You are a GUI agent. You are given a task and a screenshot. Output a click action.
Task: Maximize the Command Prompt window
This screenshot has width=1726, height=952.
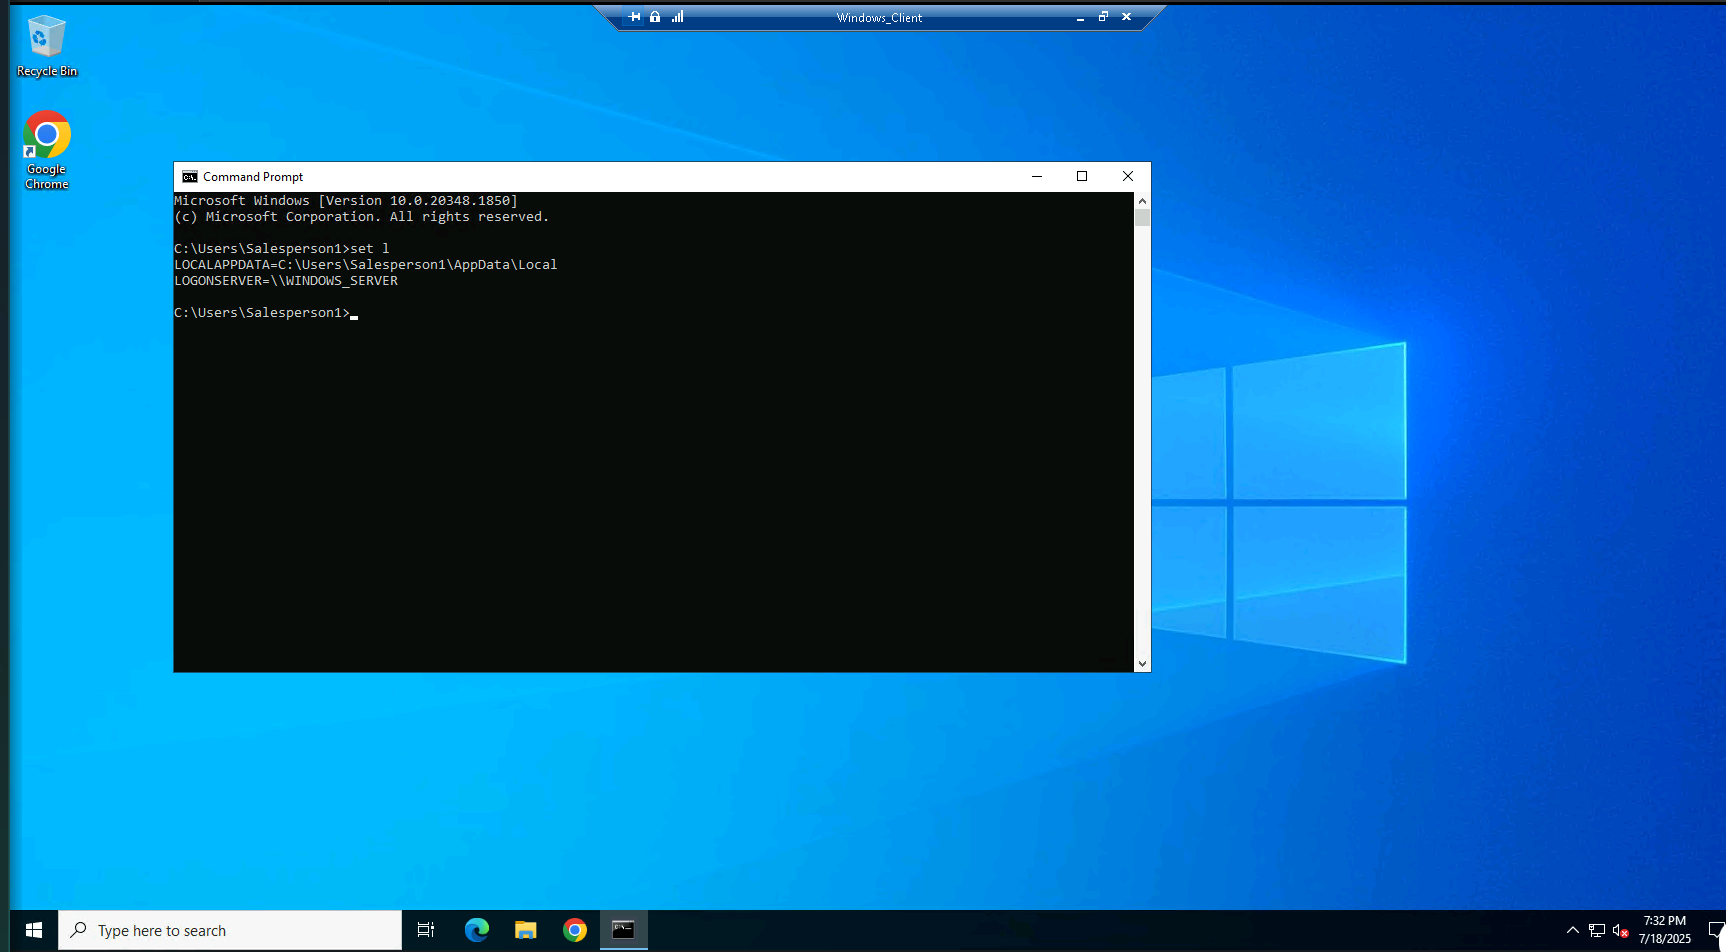(1082, 176)
